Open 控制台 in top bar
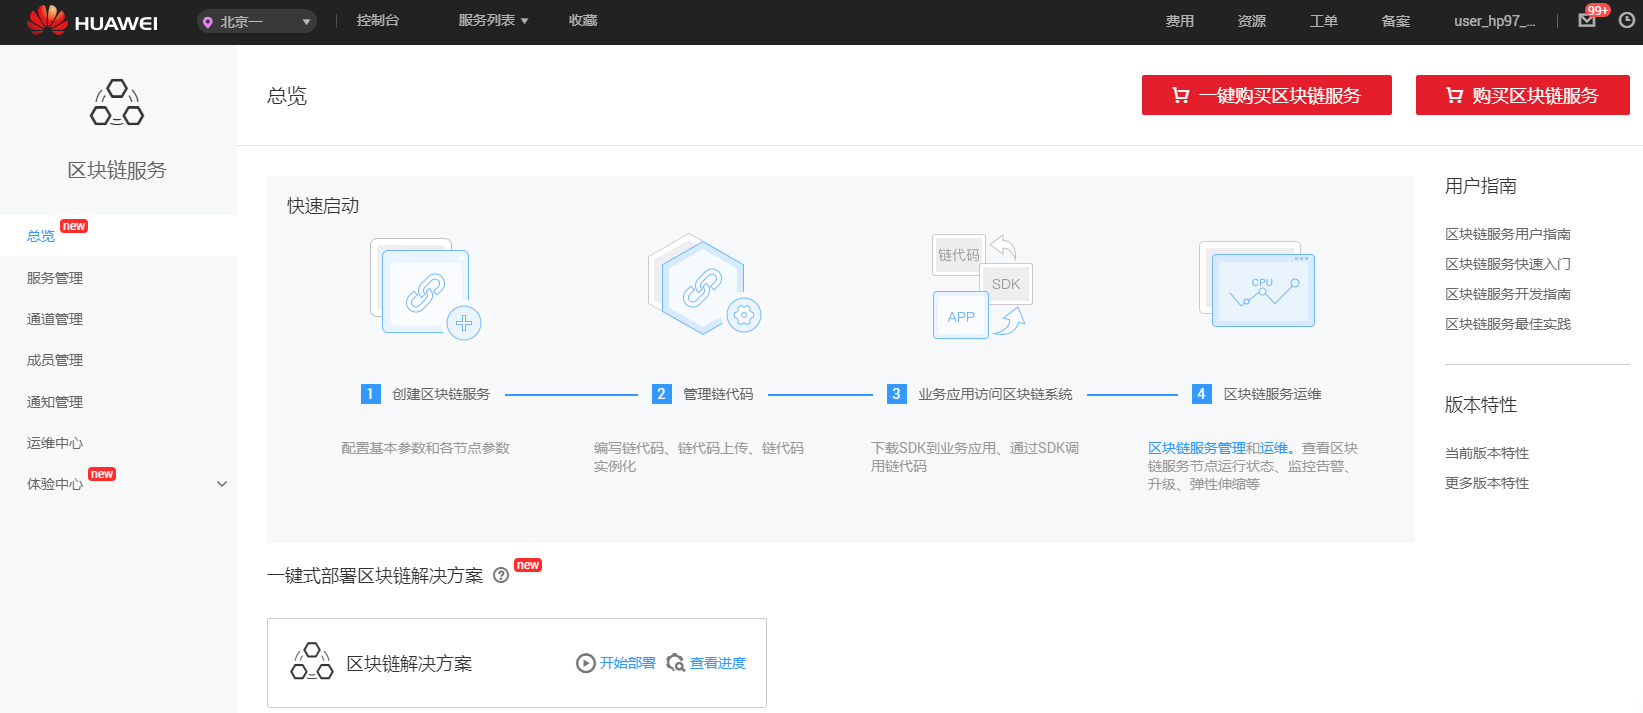Viewport: 1643px width, 713px height. (x=378, y=21)
